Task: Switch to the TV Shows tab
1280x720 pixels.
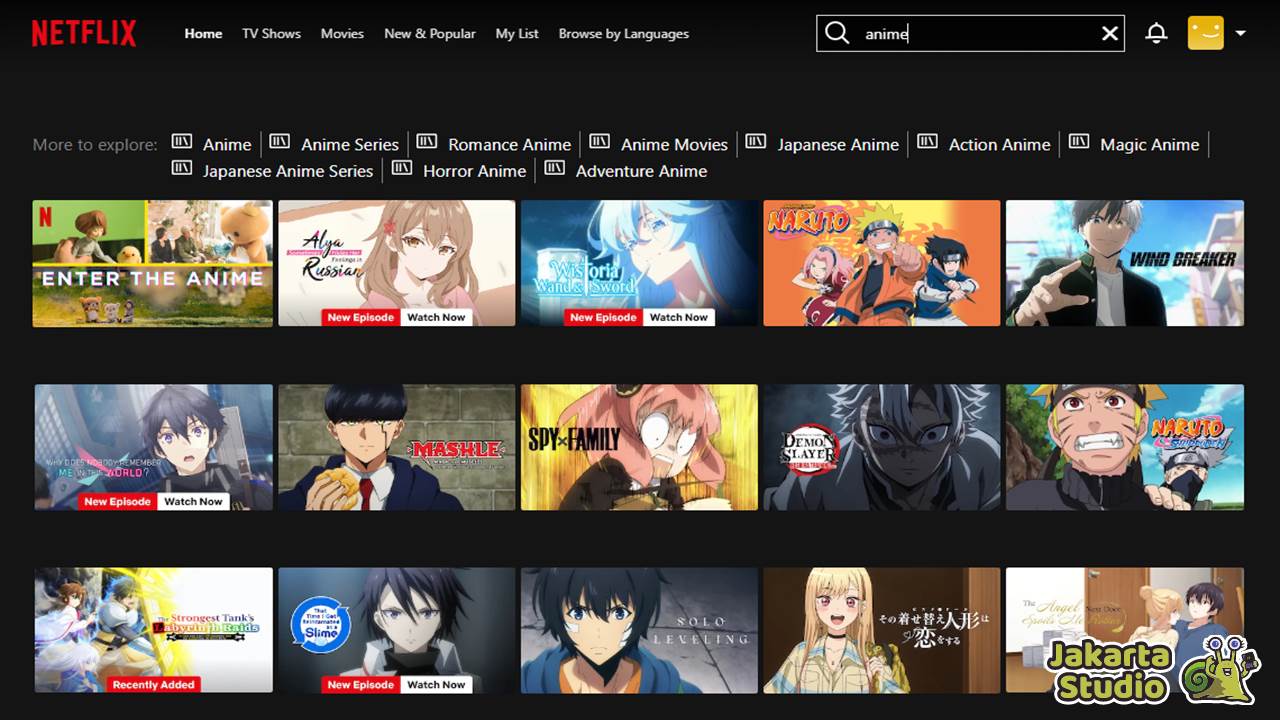Action: [271, 33]
